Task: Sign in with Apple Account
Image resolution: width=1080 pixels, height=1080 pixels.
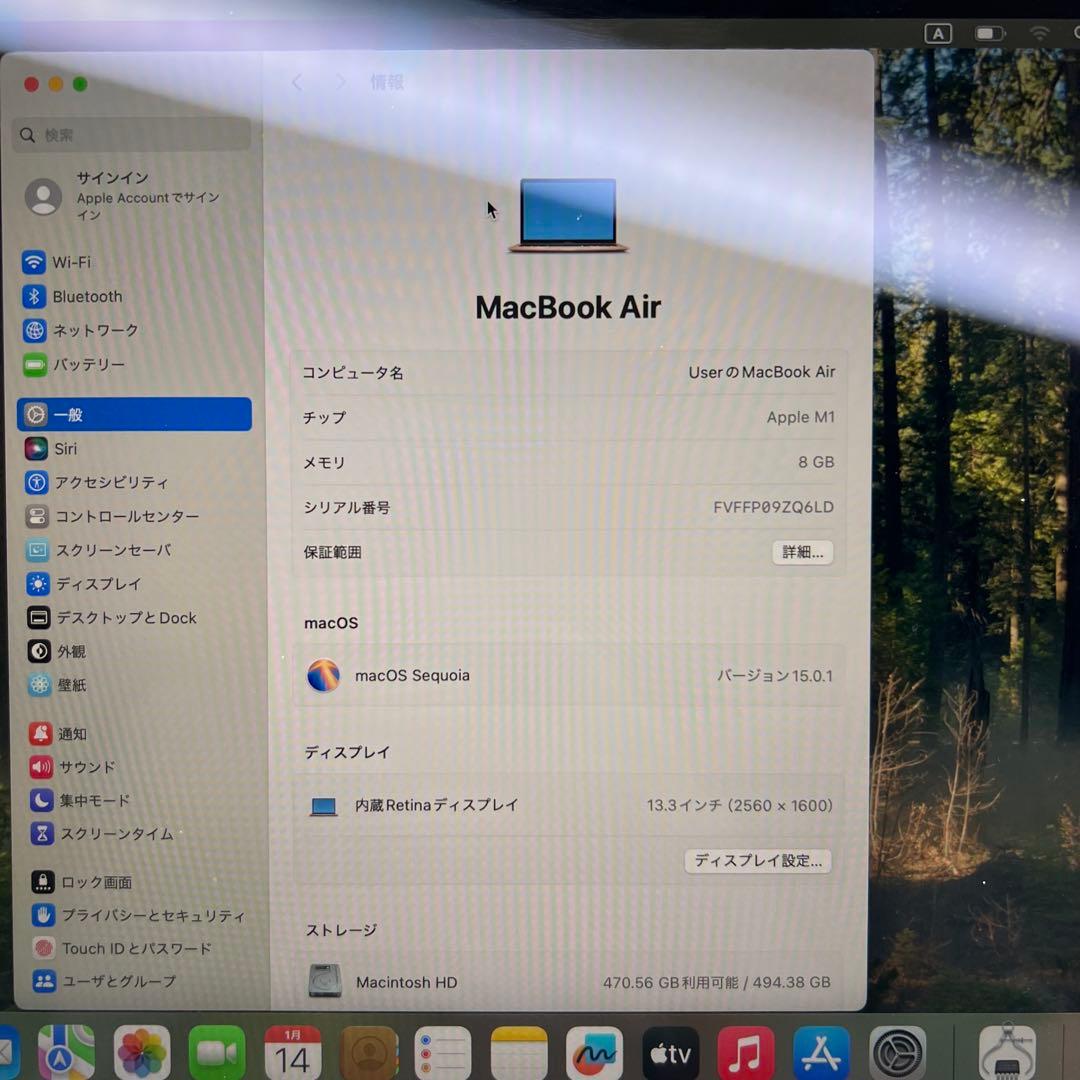Action: (130, 196)
